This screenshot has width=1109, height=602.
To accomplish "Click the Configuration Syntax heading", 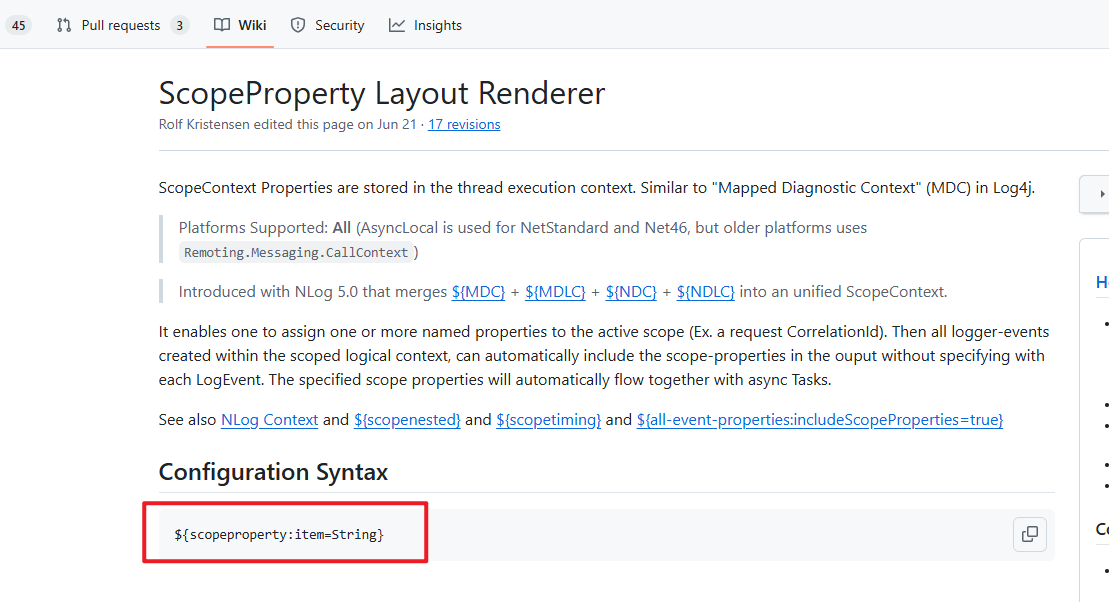I will click(273, 472).
